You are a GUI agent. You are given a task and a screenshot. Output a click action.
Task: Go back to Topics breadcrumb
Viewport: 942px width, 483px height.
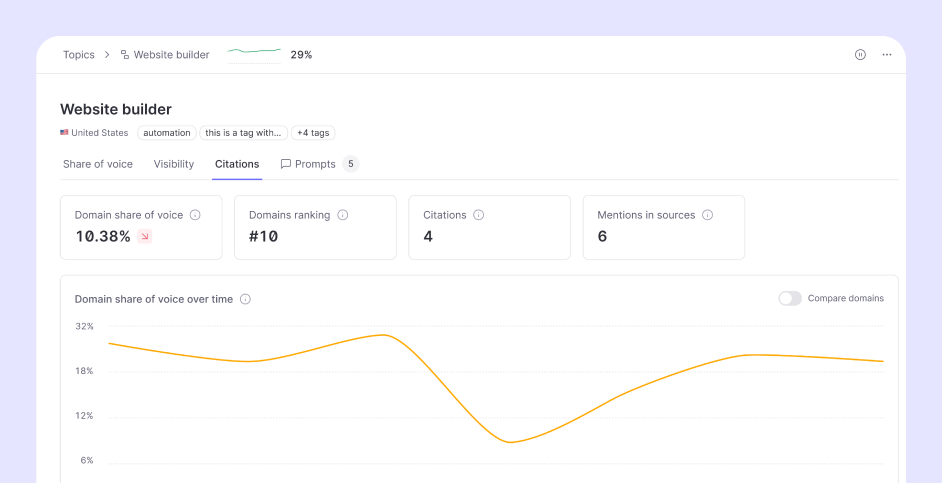[x=79, y=55]
